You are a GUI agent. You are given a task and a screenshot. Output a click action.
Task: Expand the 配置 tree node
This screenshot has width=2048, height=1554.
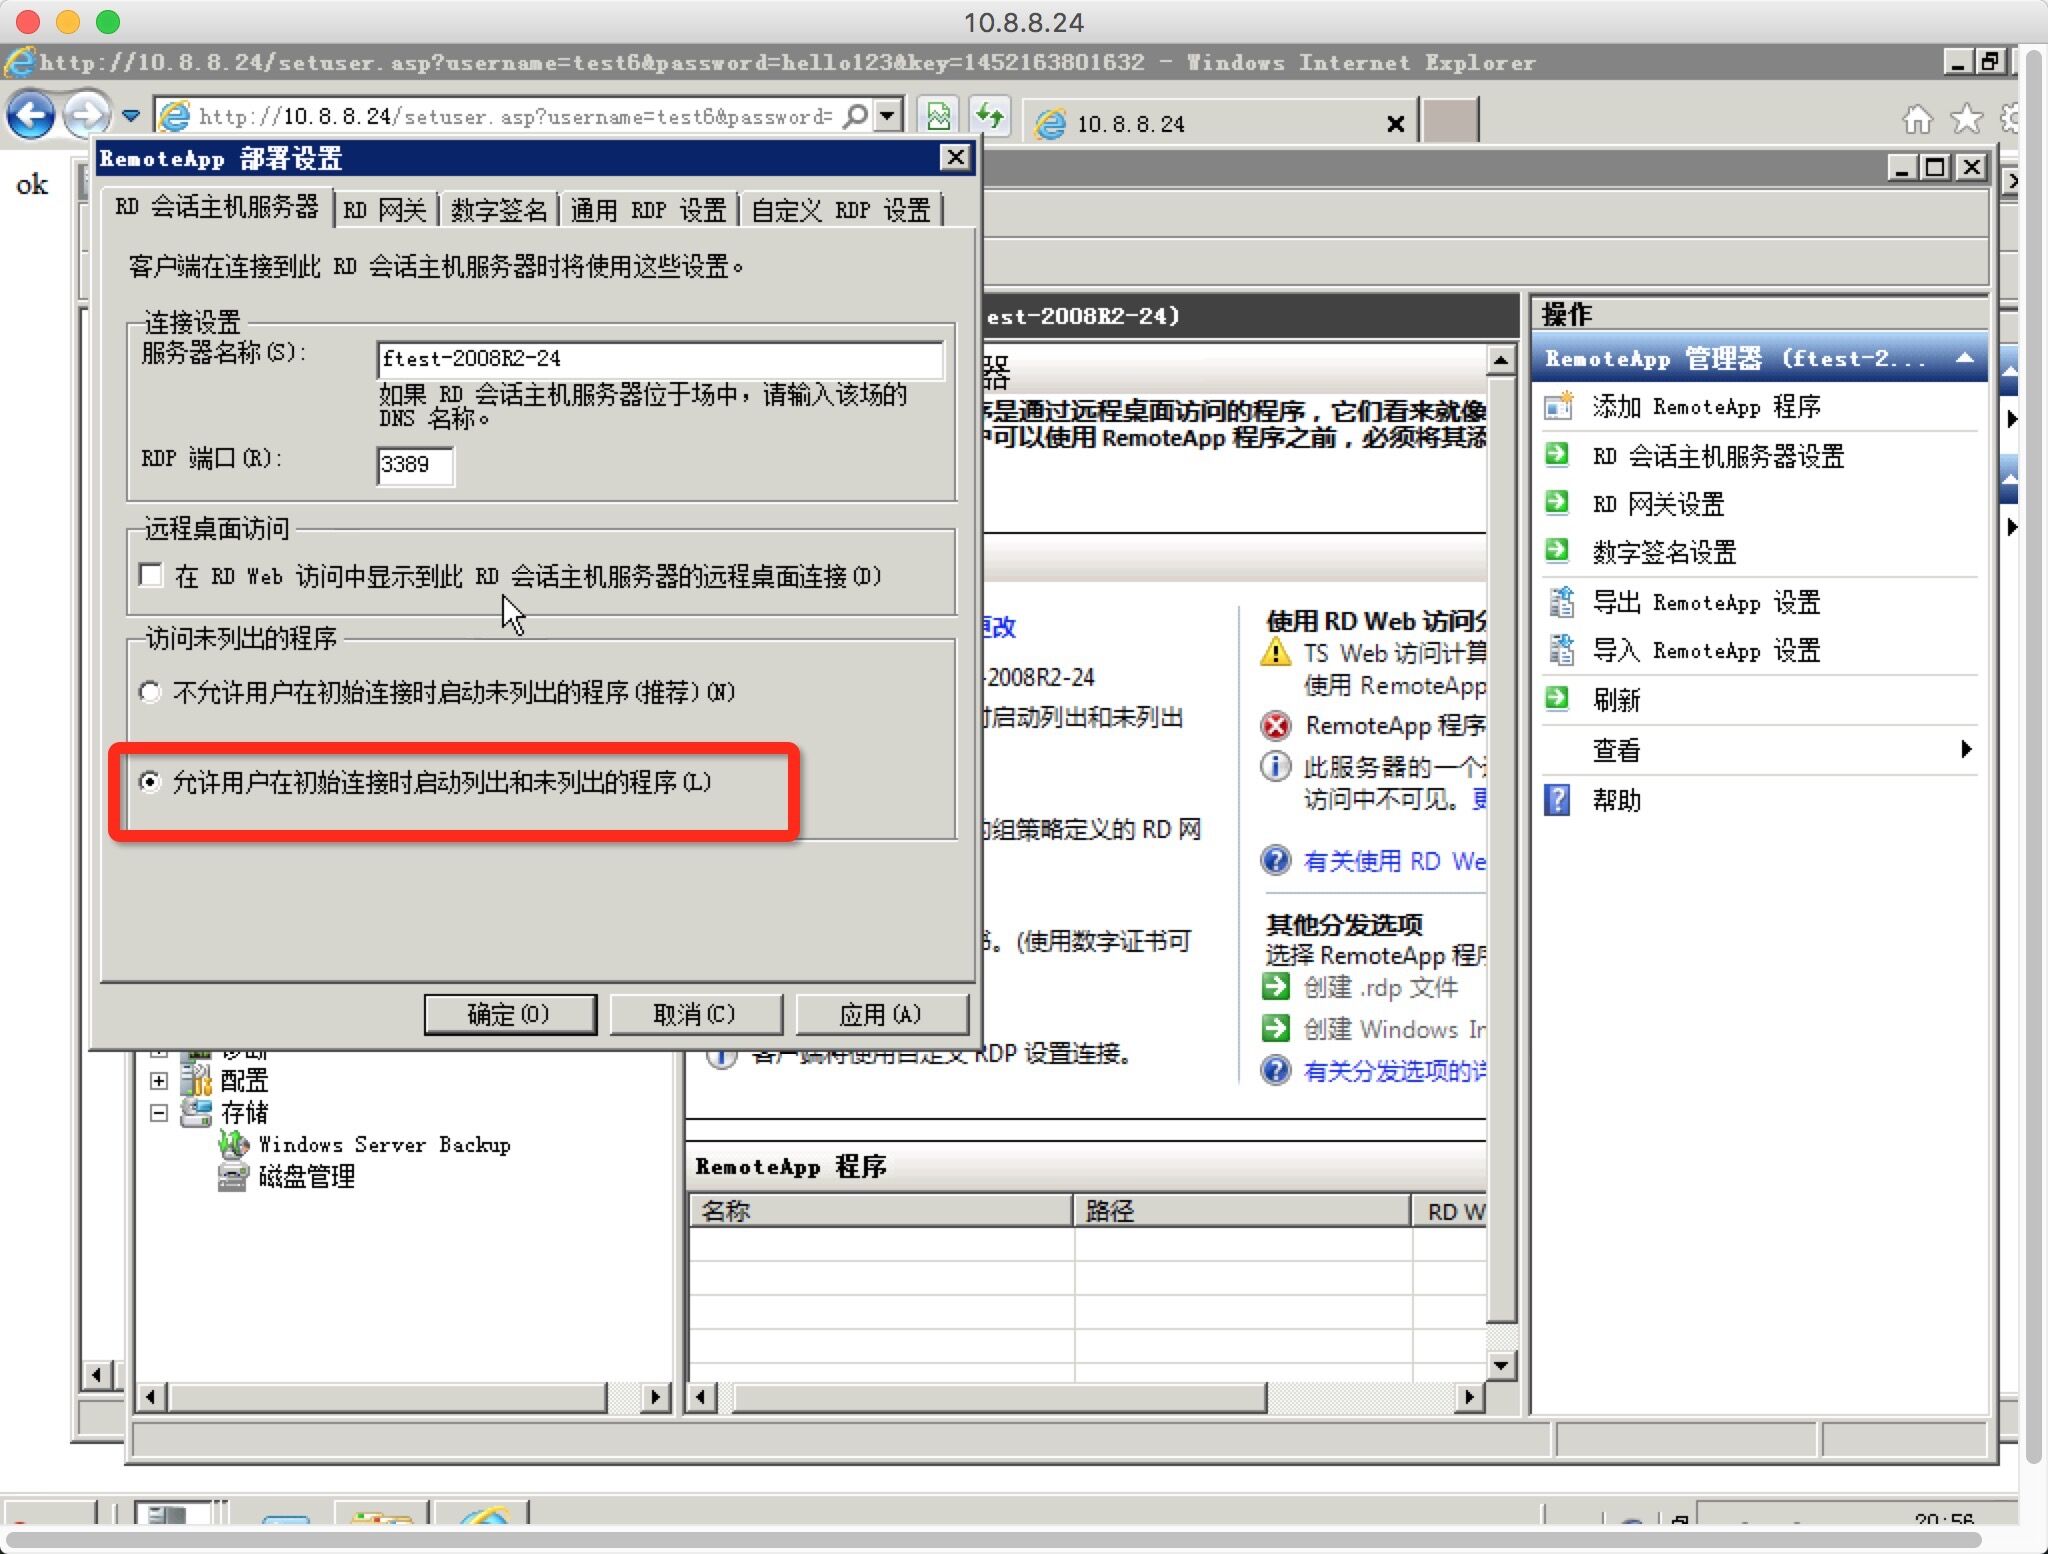[158, 1080]
